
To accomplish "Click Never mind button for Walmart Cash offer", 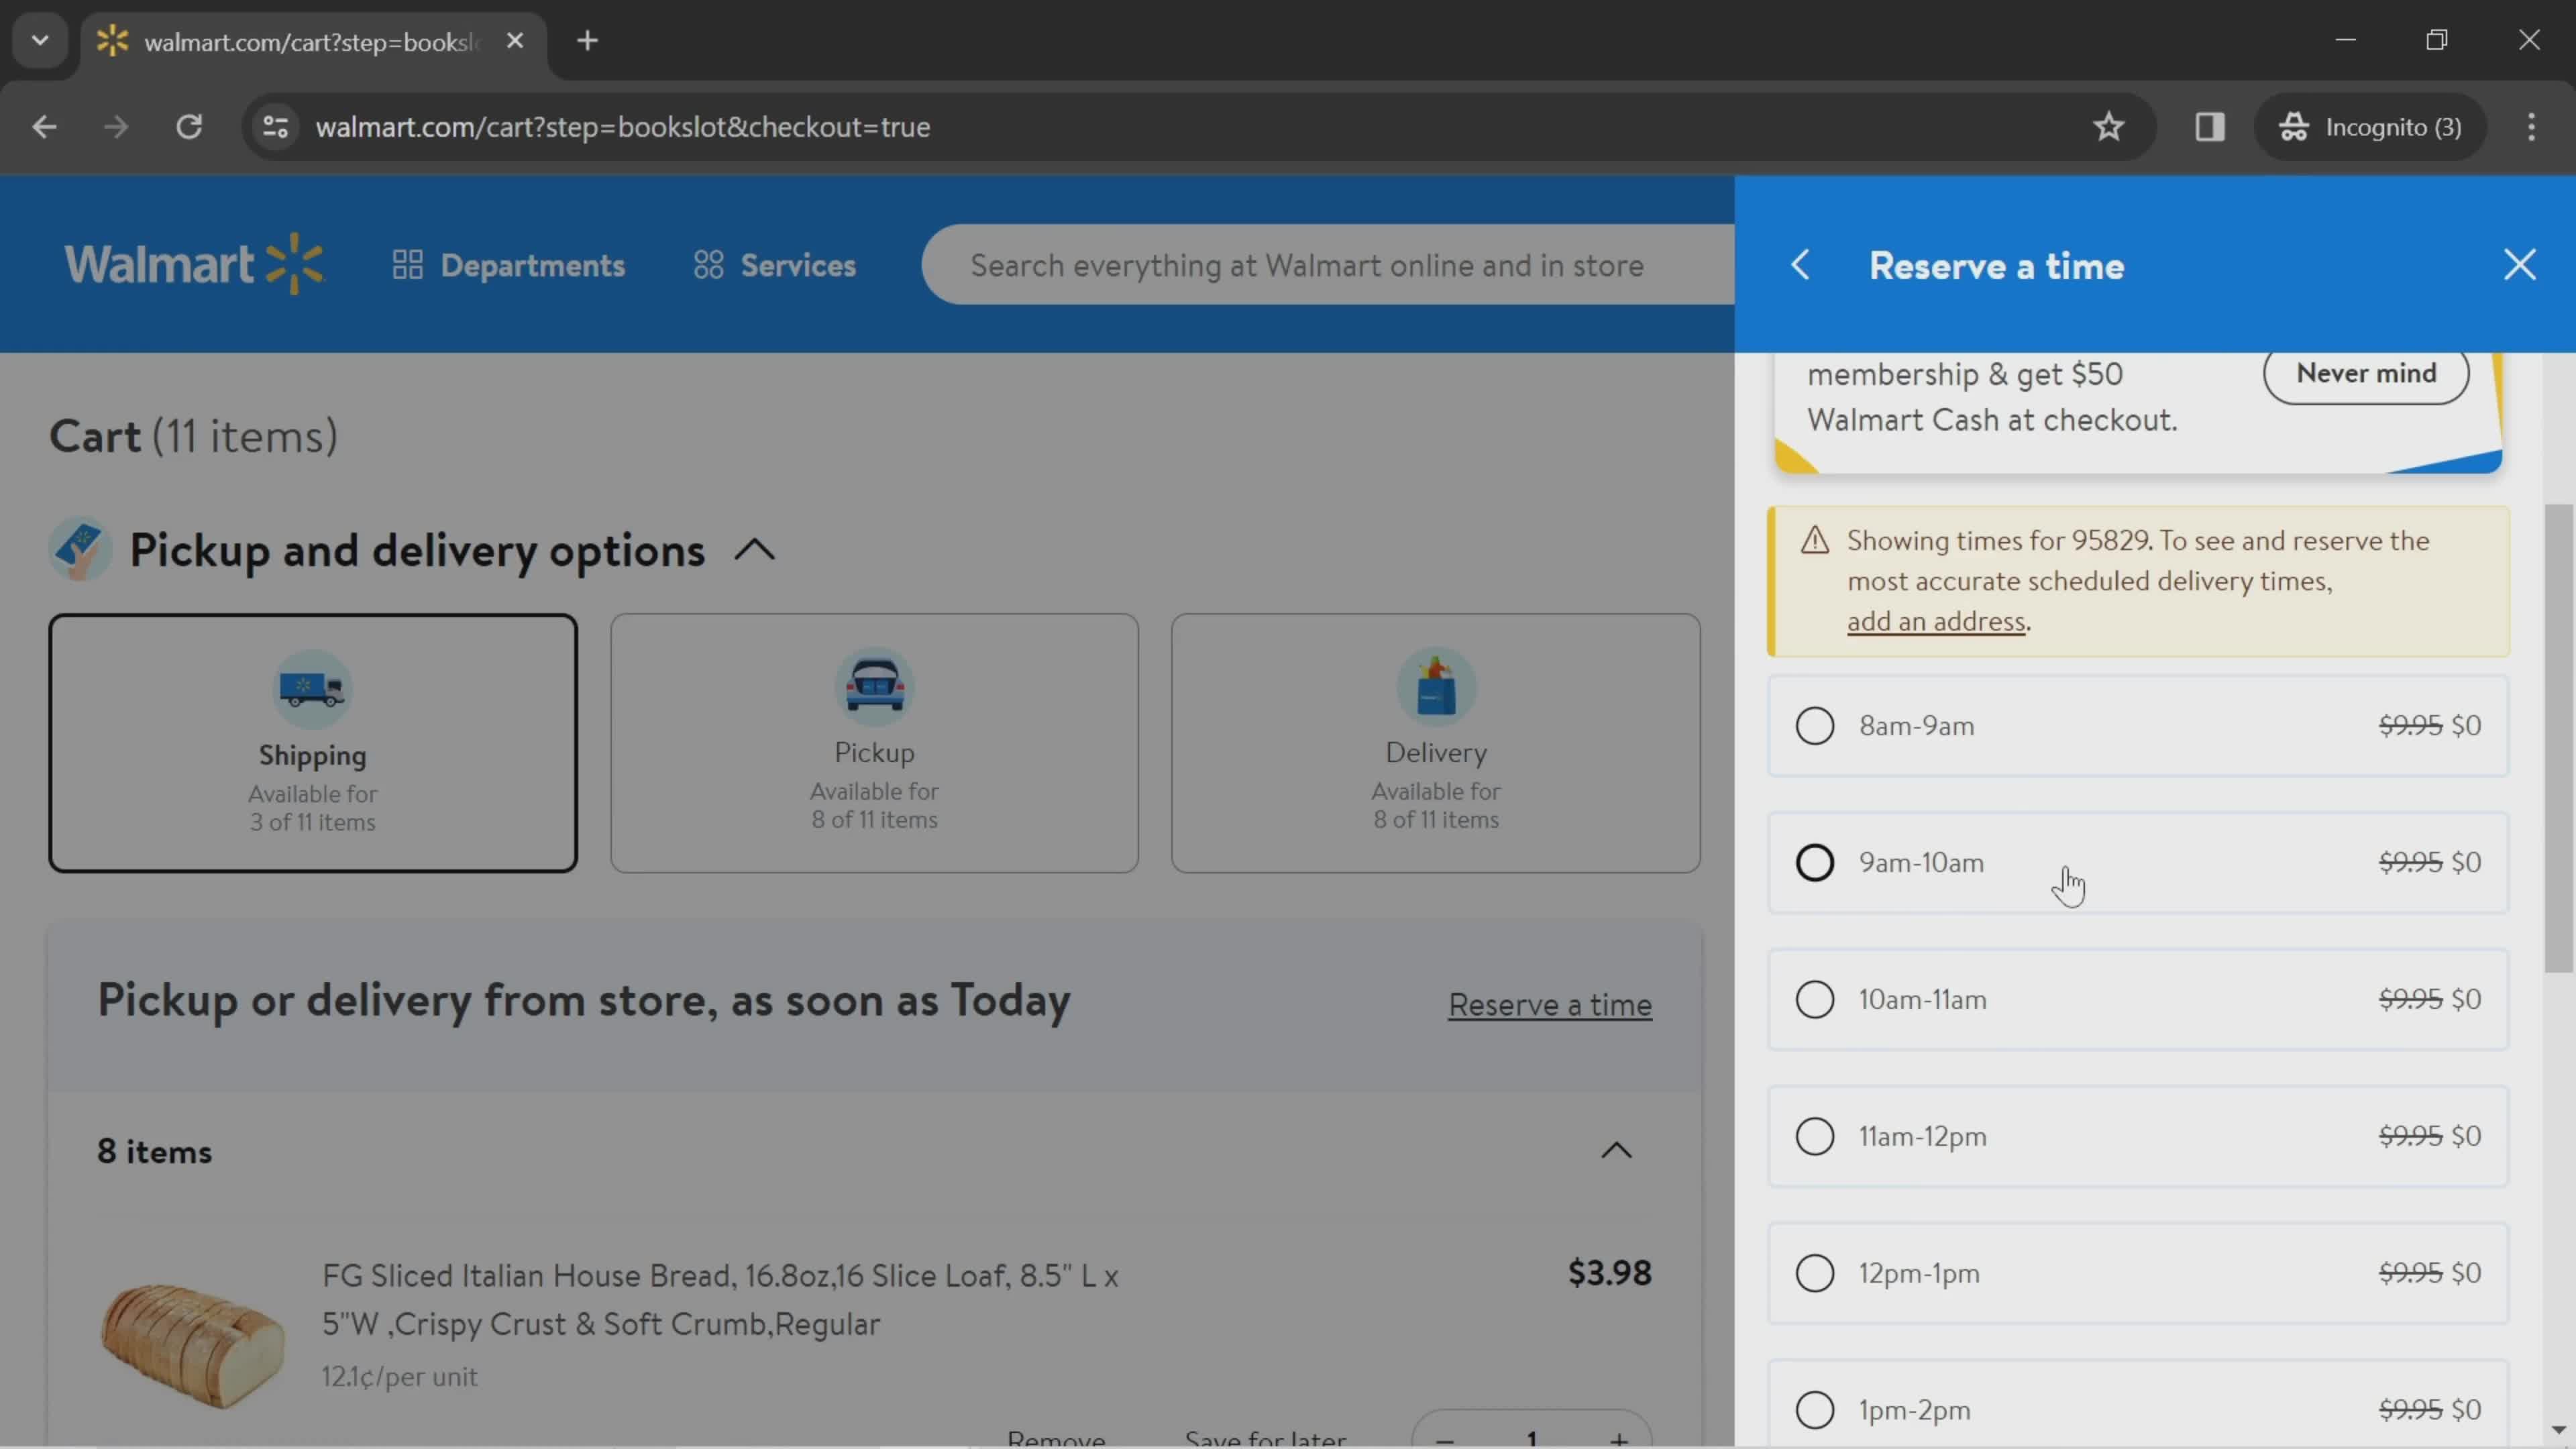I will click(2367, 372).
